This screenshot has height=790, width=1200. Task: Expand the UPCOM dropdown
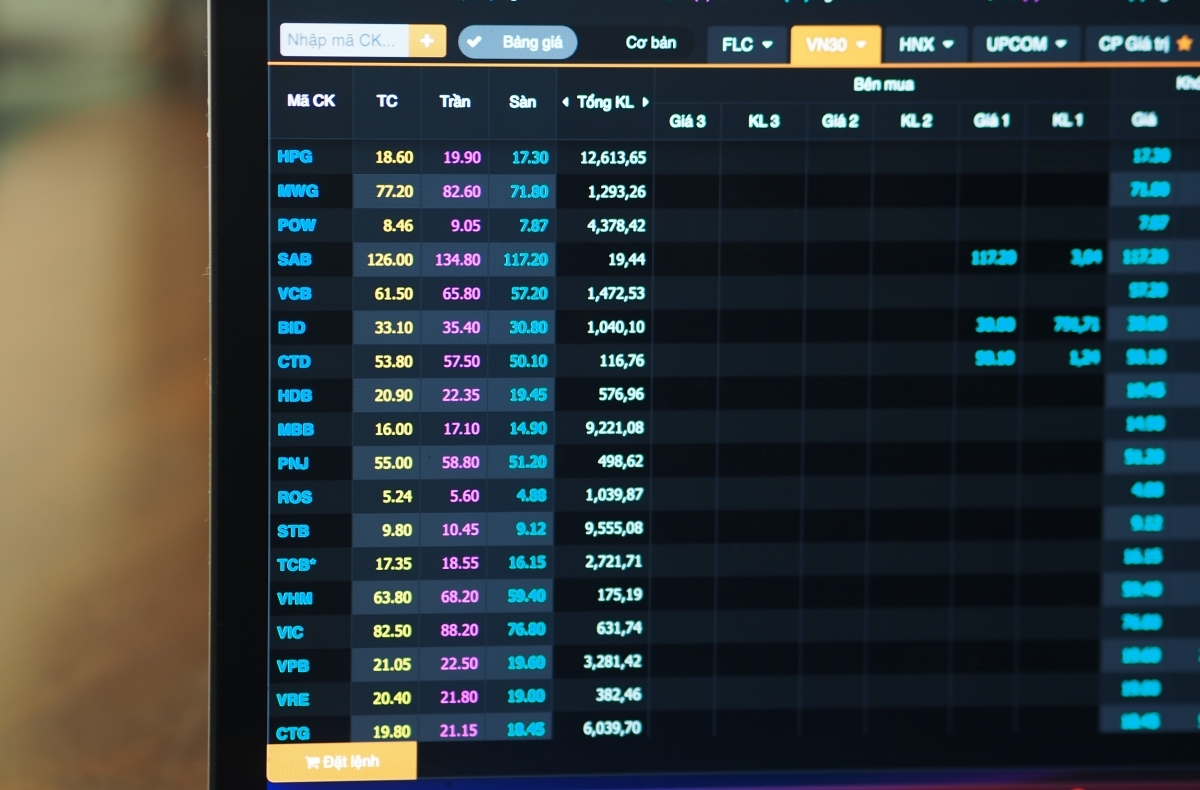pyautogui.click(x=1026, y=45)
